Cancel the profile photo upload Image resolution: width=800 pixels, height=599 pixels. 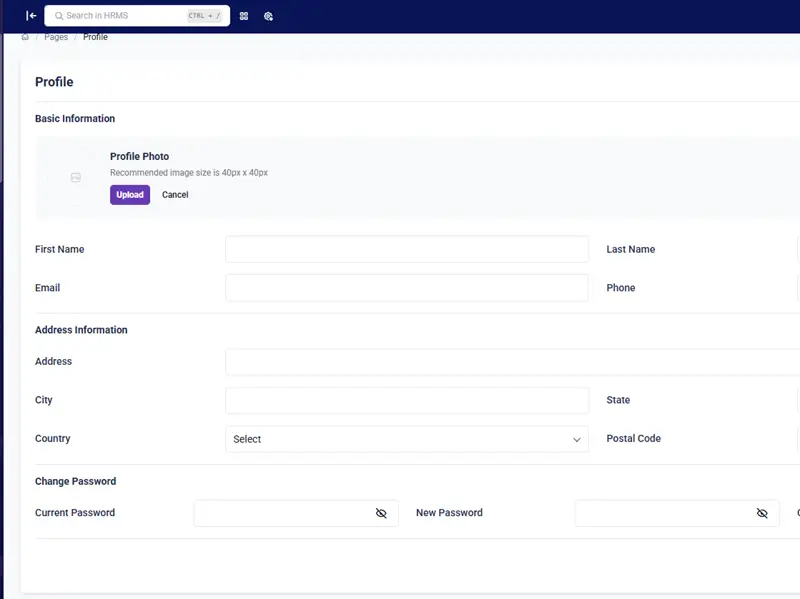(175, 195)
